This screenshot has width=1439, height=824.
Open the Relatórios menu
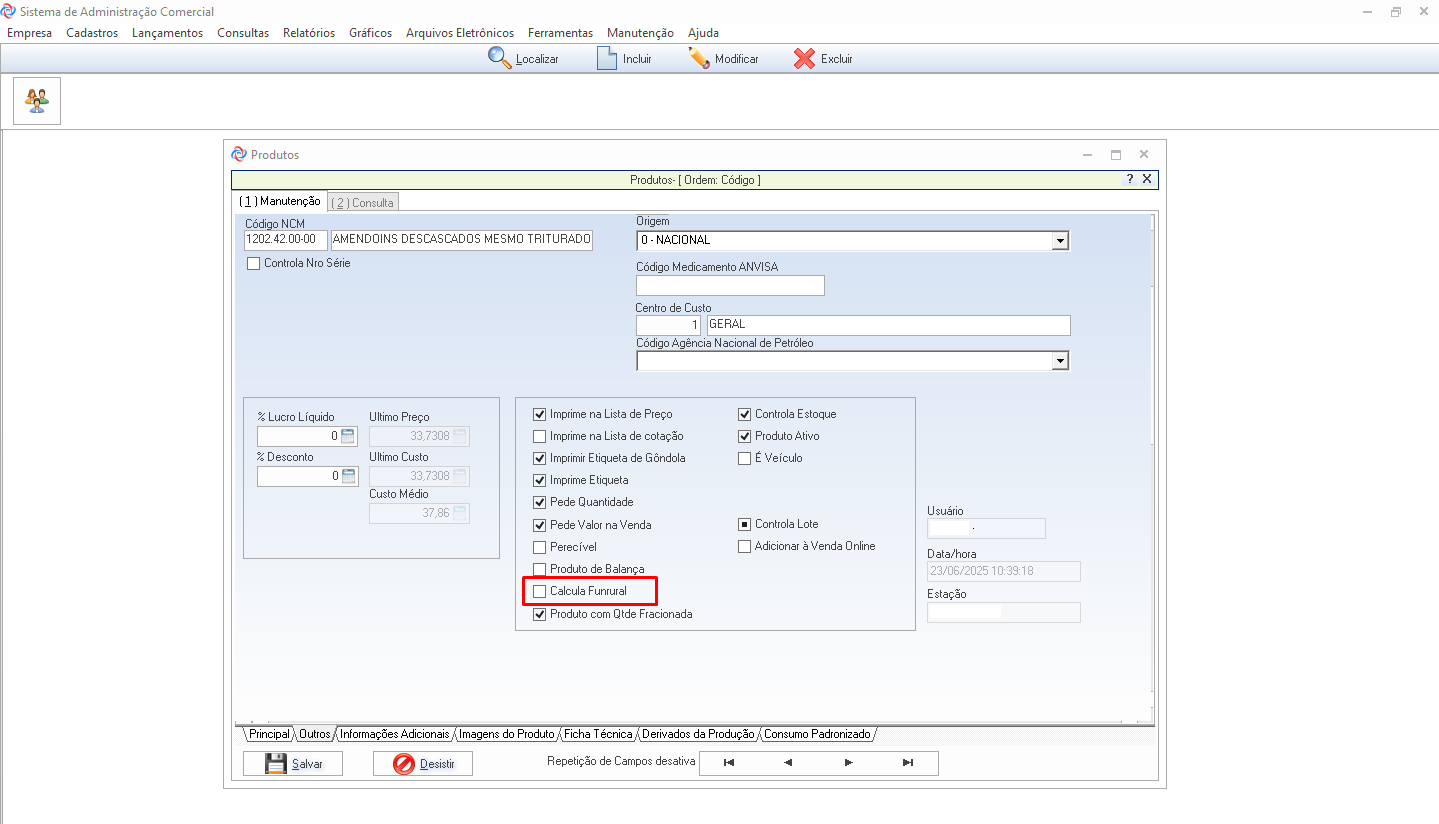[309, 33]
